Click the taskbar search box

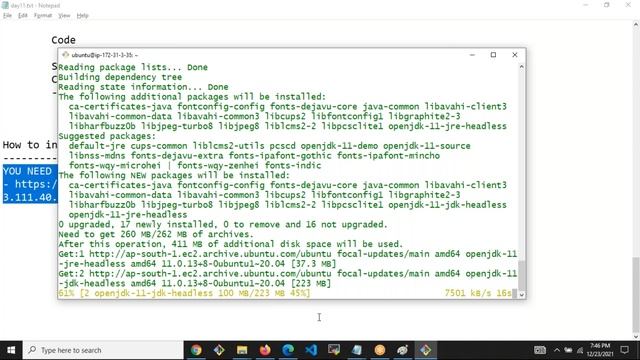(x=103, y=350)
